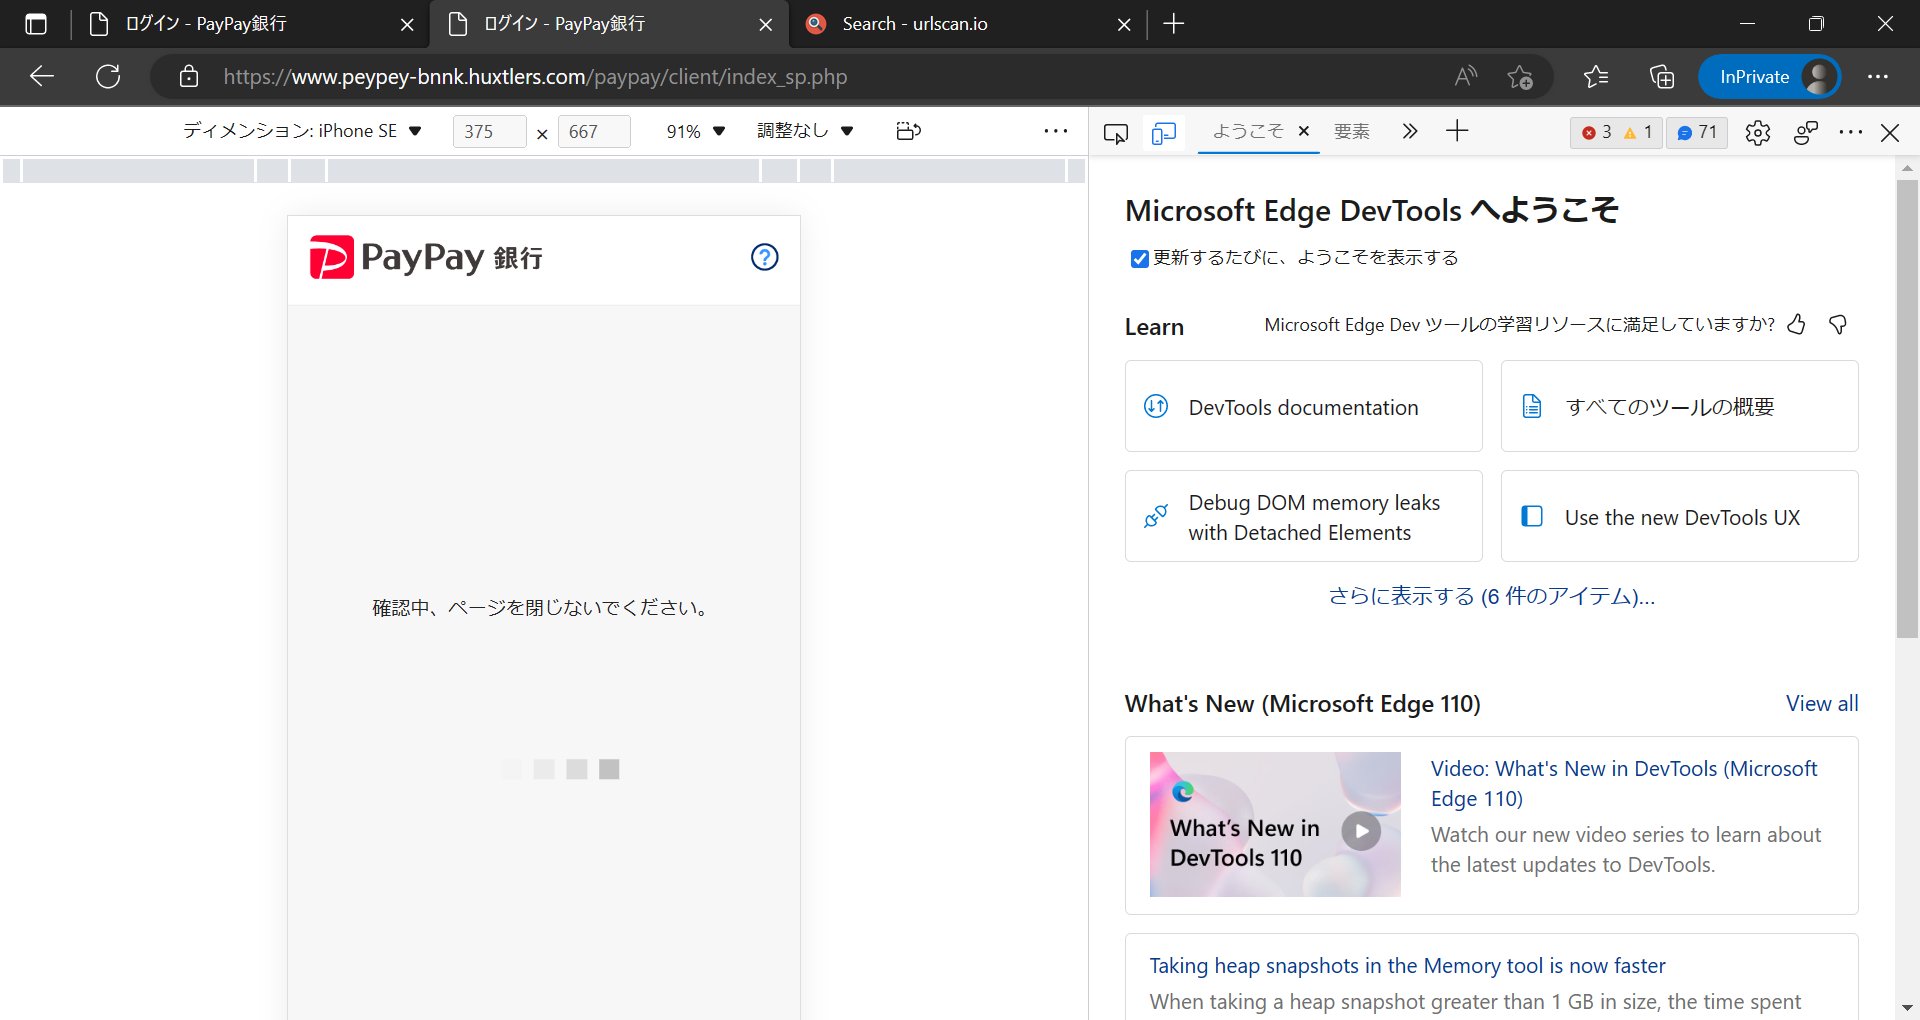Viewport: 1920px width, 1020px height.
Task: Expand さらに表示する (6 件のアイテム) link
Action: (1491, 596)
